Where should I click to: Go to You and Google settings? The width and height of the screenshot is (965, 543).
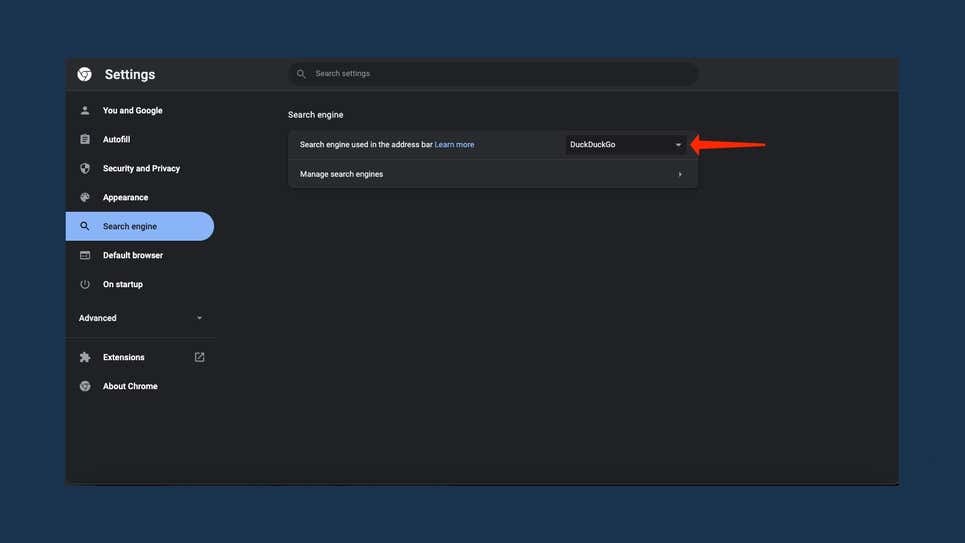point(132,111)
